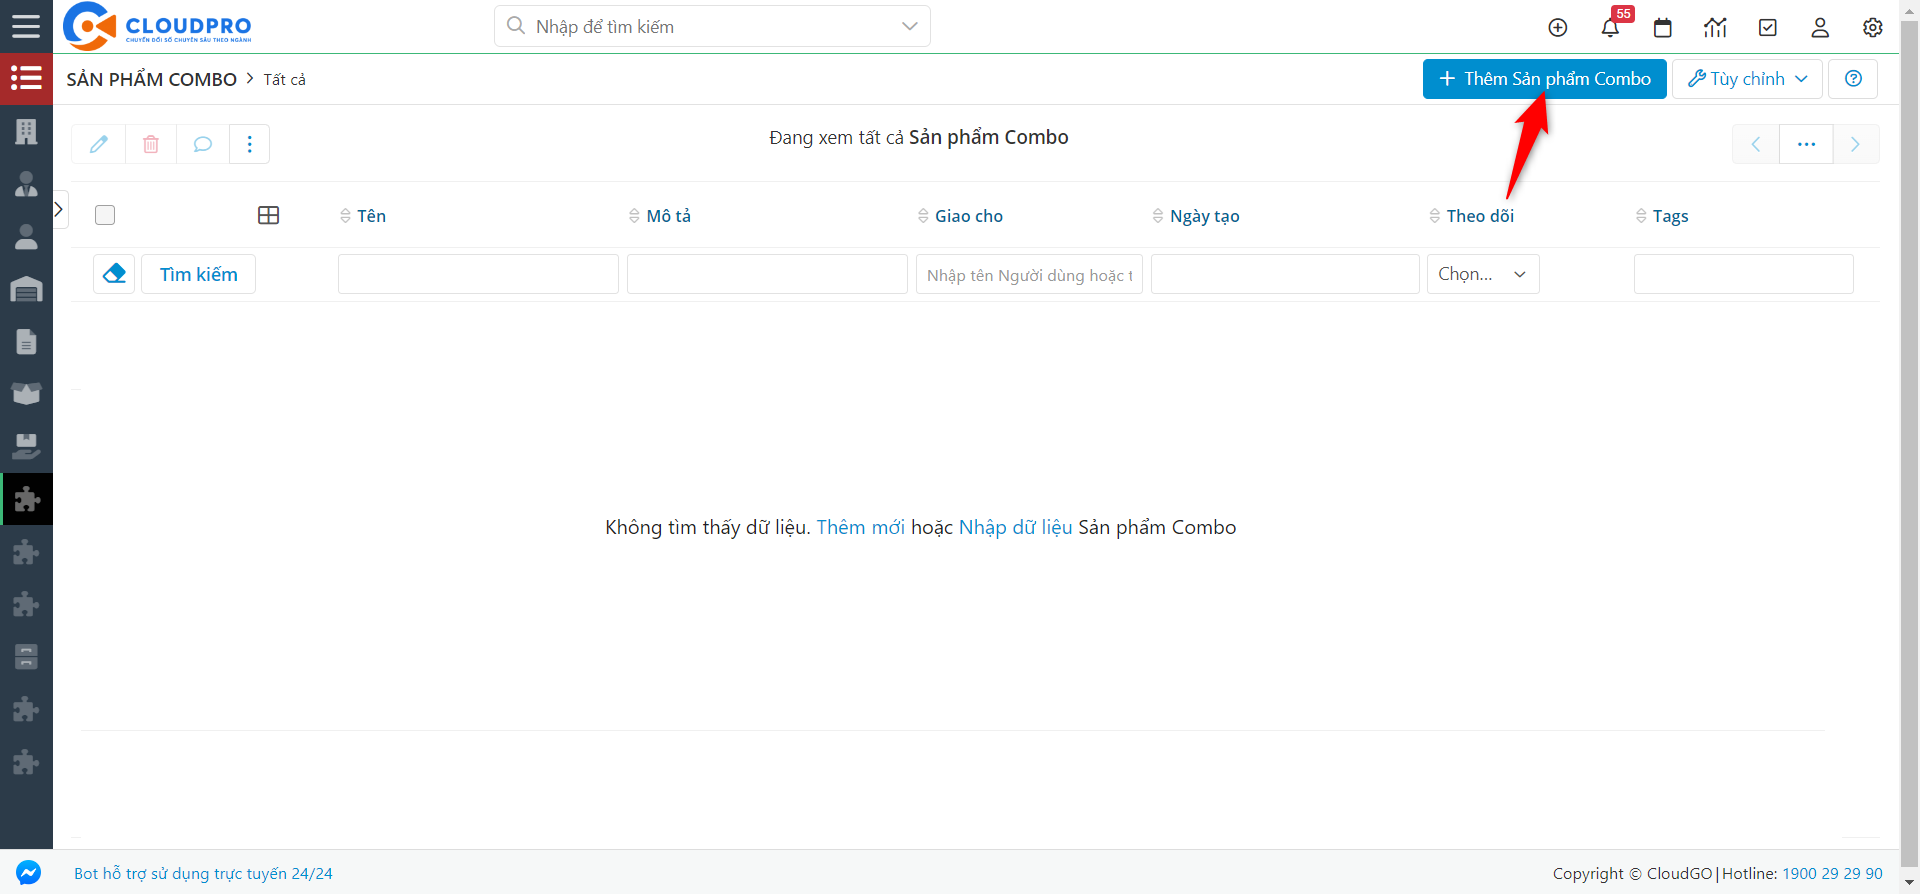Open the reports chart icon
Image resolution: width=1920 pixels, height=894 pixels.
coord(1715,27)
